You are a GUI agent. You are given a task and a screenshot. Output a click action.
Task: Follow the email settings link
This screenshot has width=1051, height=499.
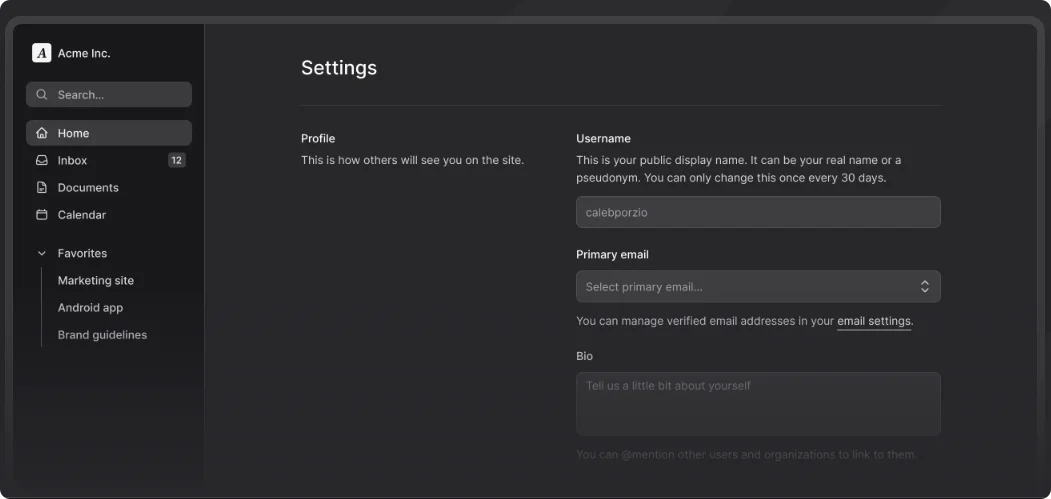[874, 321]
